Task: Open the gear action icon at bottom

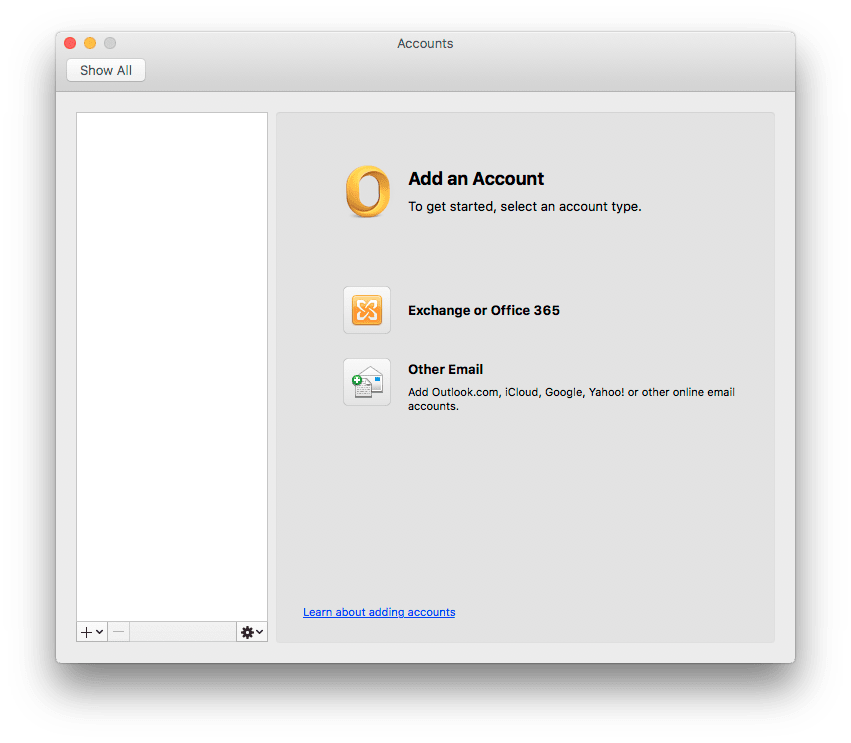Action: [x=246, y=632]
